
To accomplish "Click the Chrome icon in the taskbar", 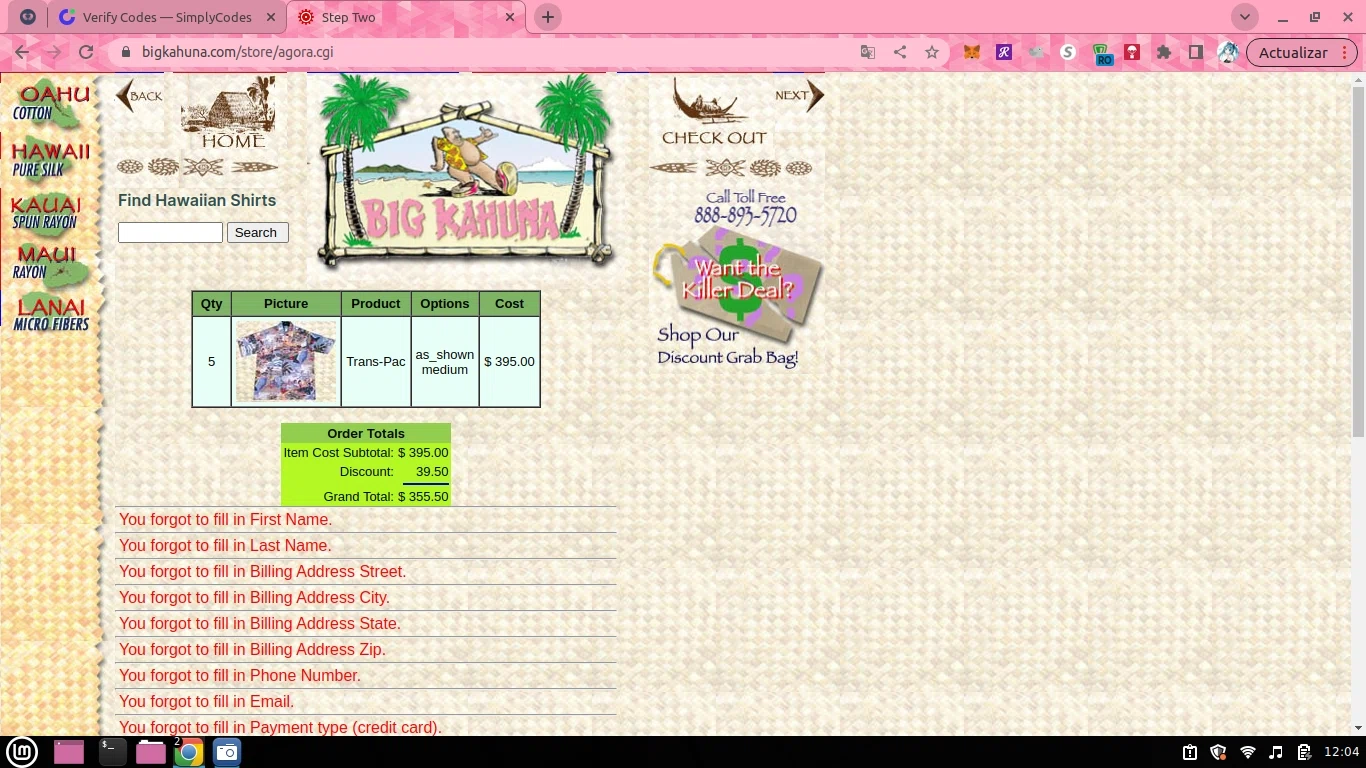I will pyautogui.click(x=188, y=752).
